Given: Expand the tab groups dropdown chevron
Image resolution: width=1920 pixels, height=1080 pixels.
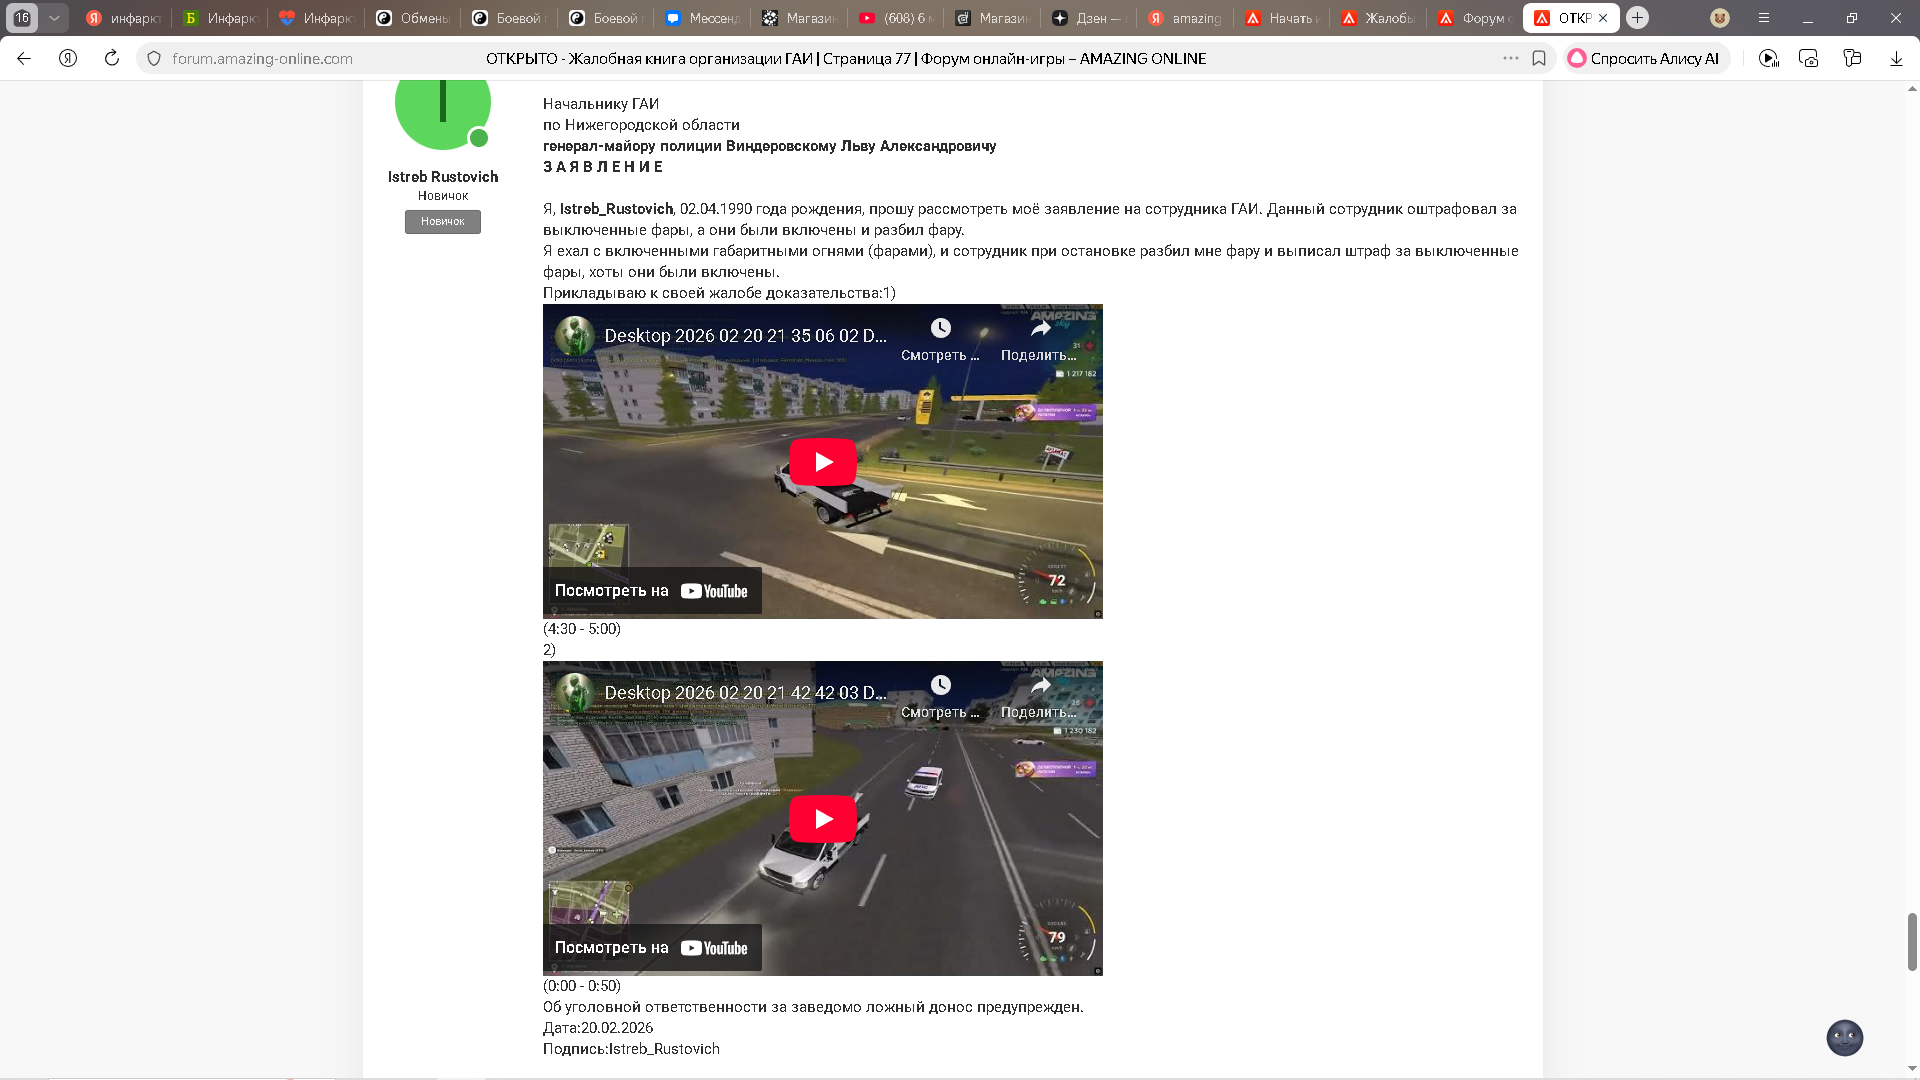Looking at the screenshot, I should (54, 18).
